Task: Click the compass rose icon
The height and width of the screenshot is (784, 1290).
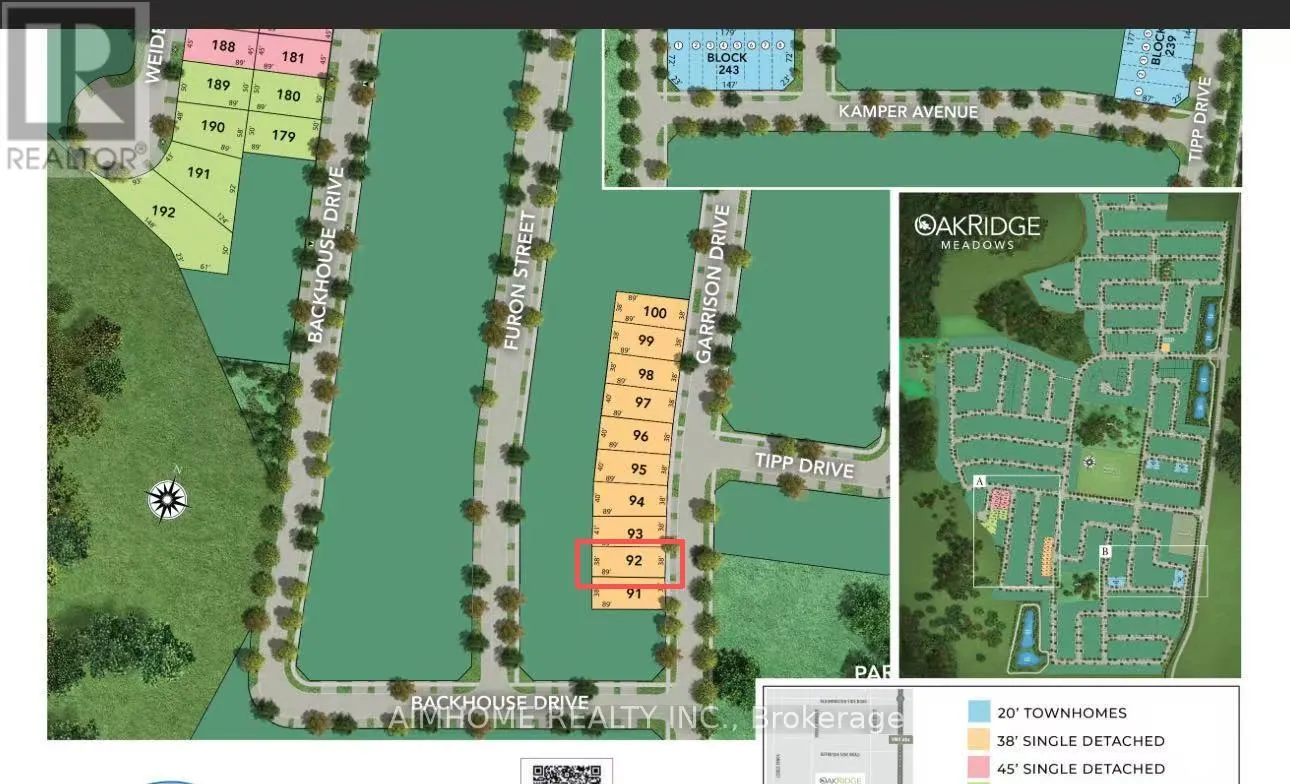Action: [x=168, y=499]
